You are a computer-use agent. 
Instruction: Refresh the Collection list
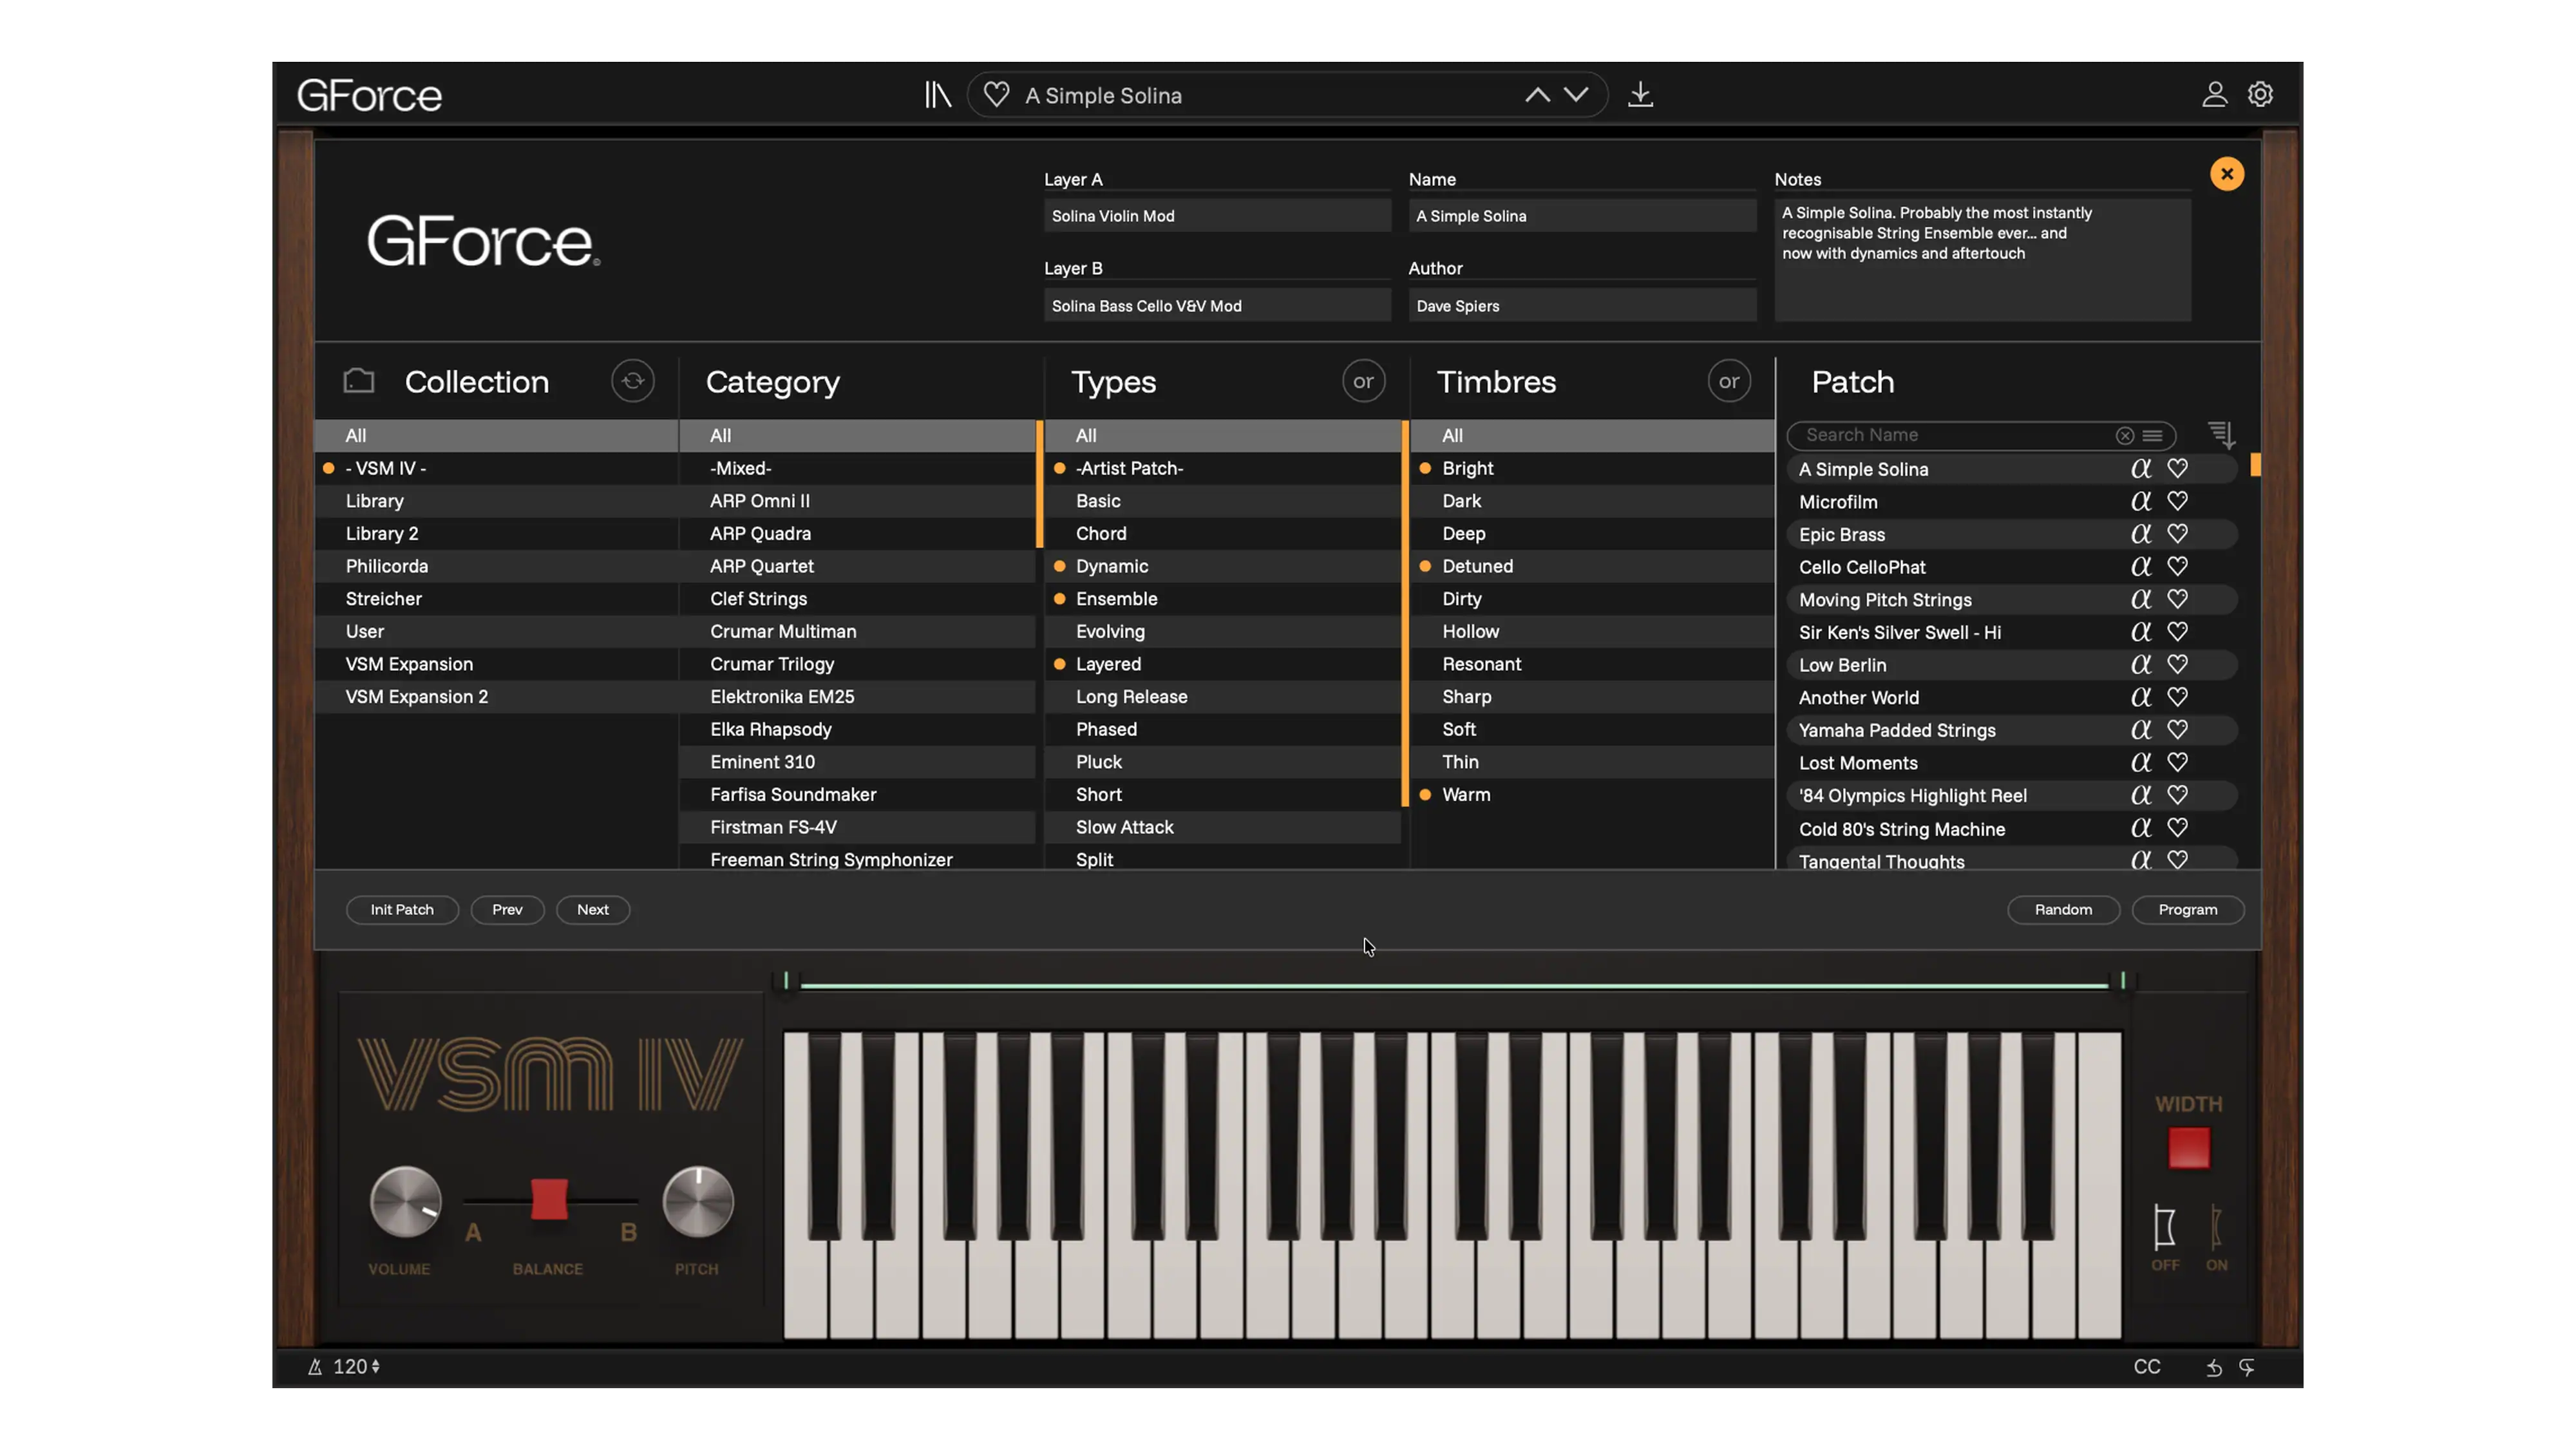[633, 381]
